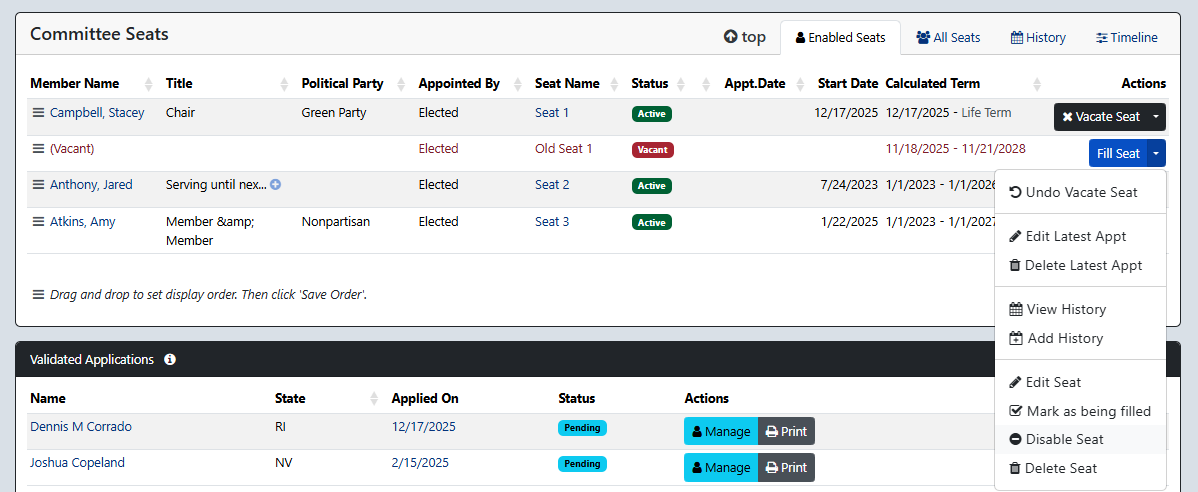The height and width of the screenshot is (492, 1198).
Task: Print Joshua Copeland's application
Action: tap(786, 468)
